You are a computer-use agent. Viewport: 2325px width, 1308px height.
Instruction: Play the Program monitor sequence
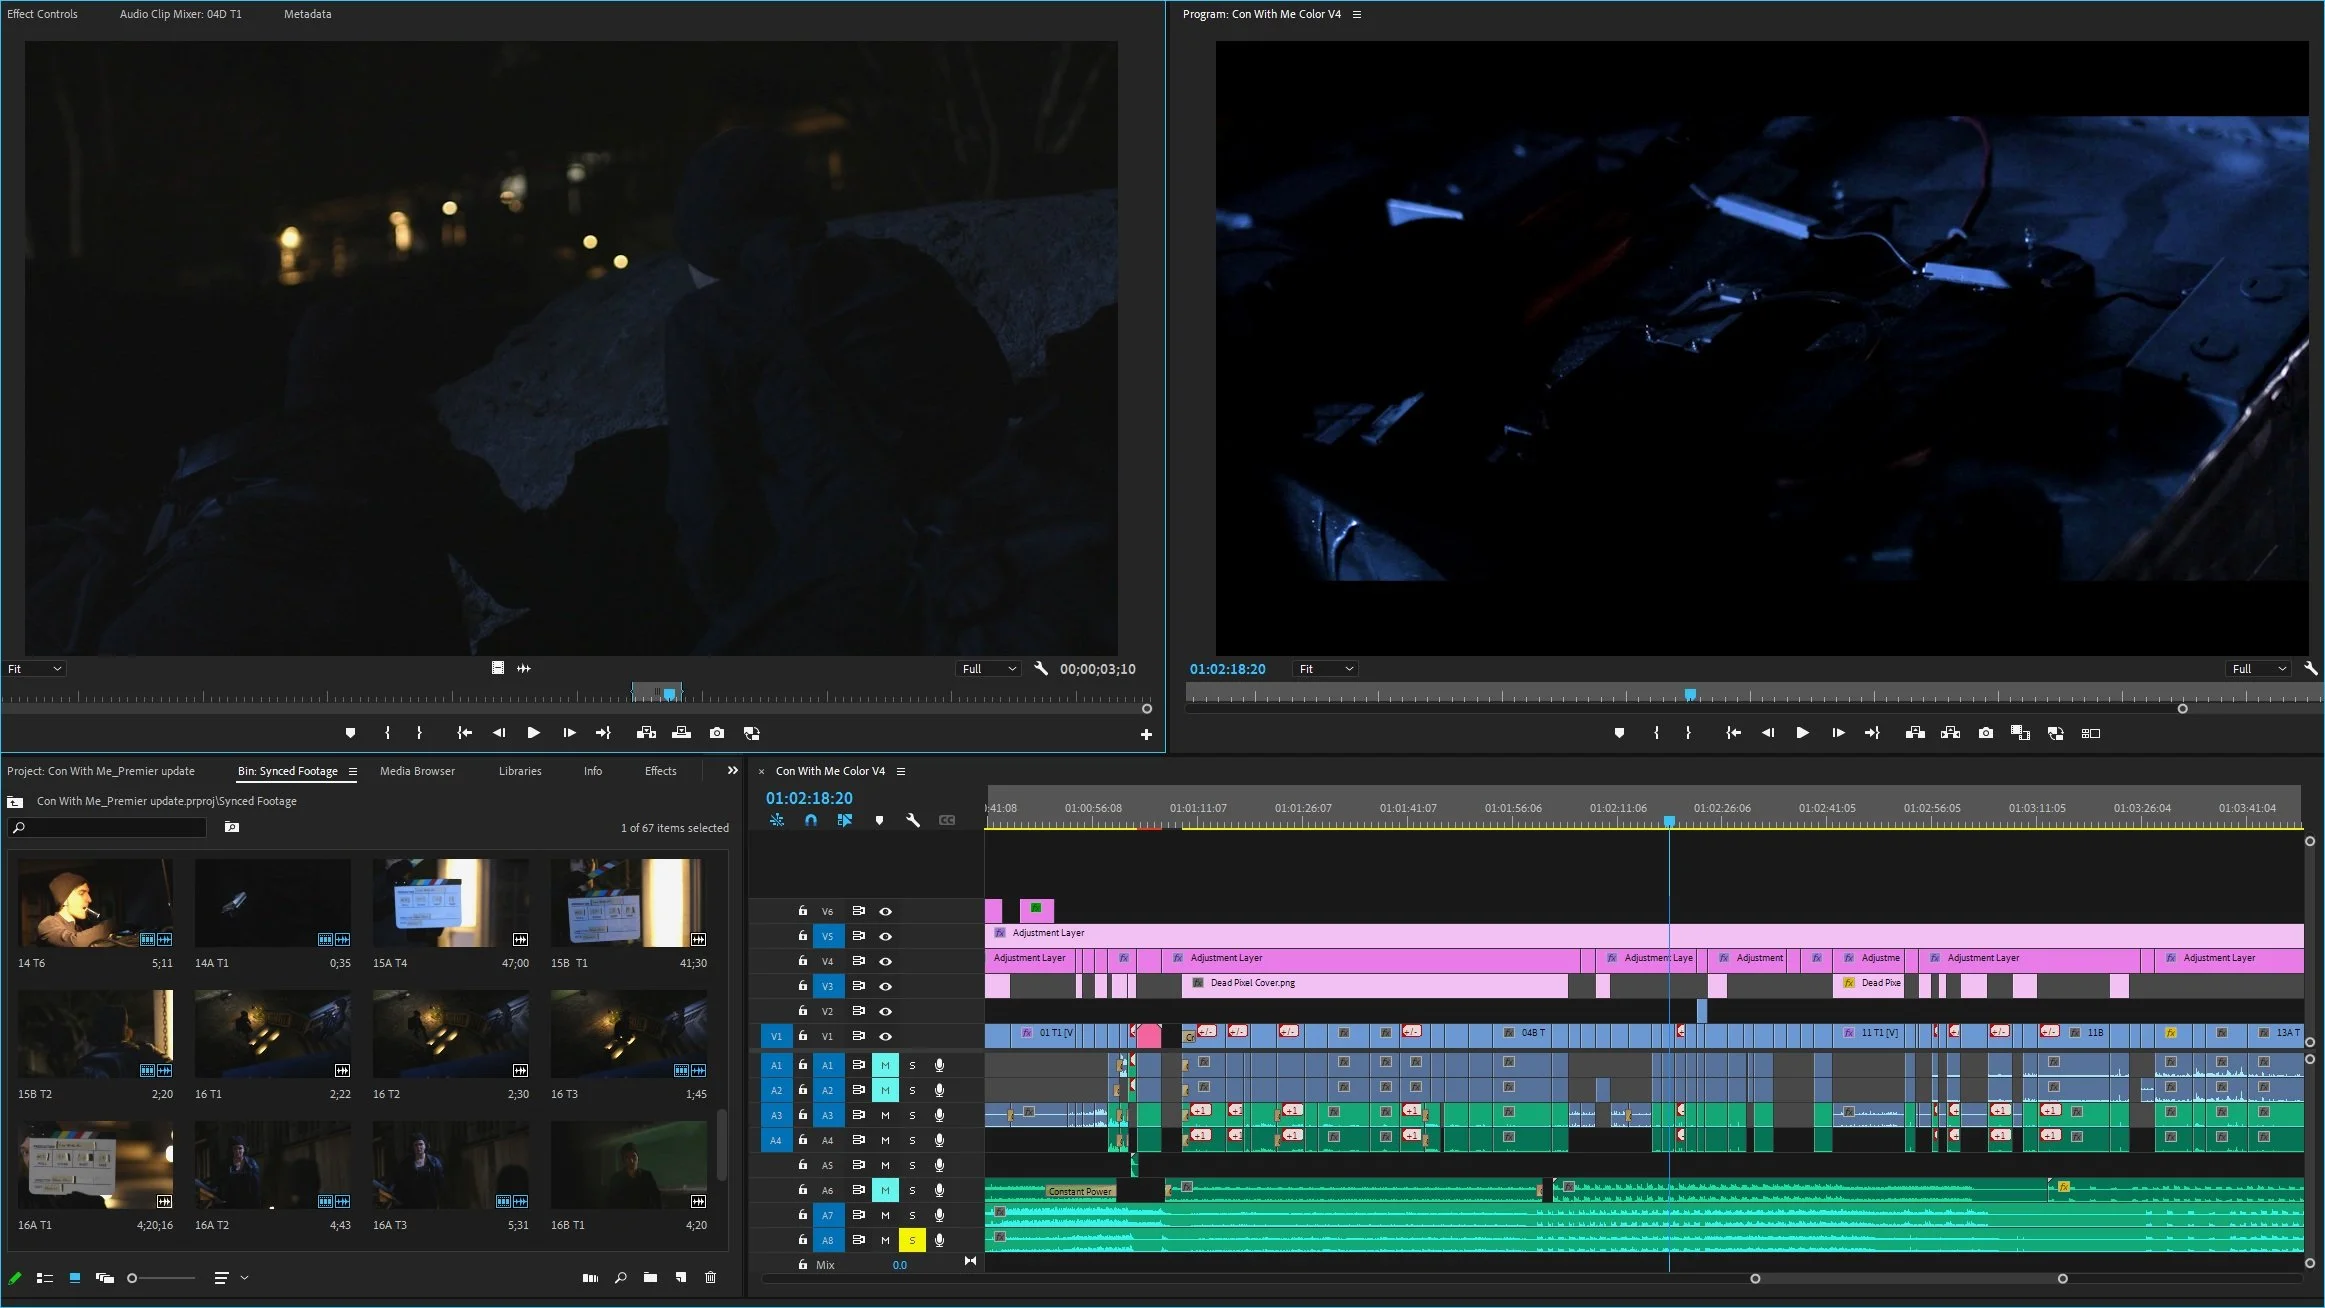pyautogui.click(x=1802, y=733)
